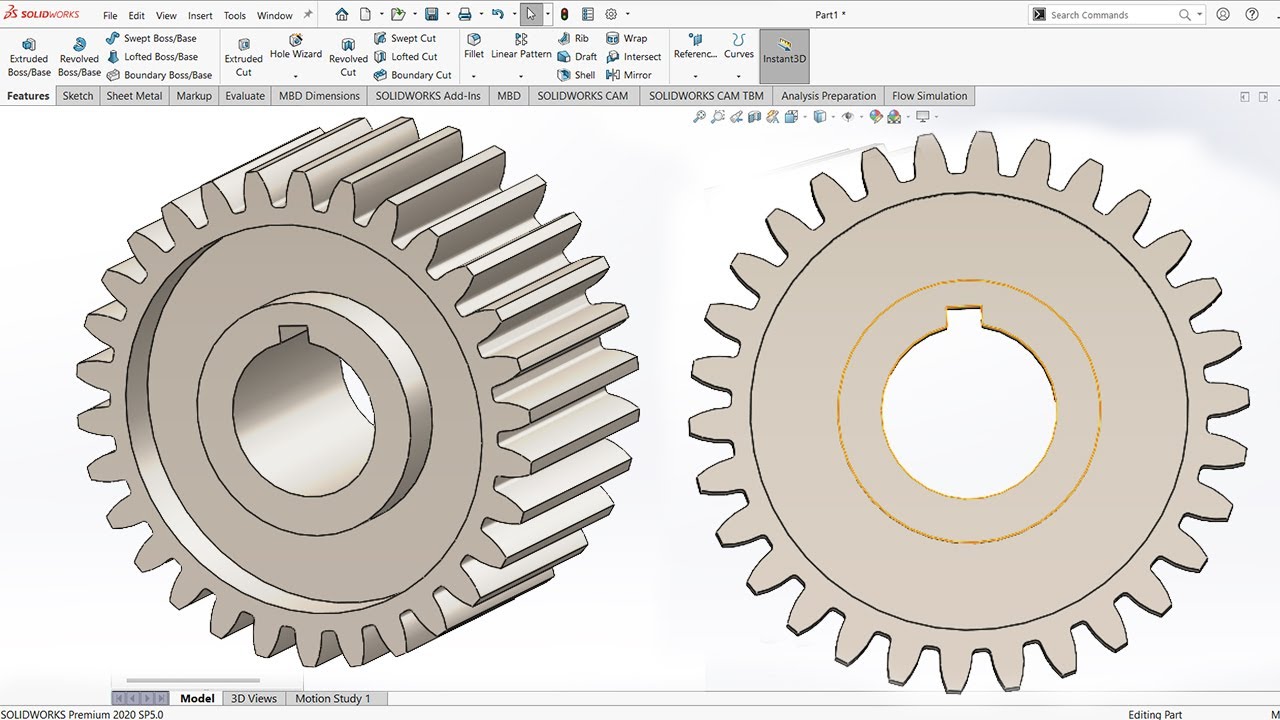Run the Intersect tool

633,57
